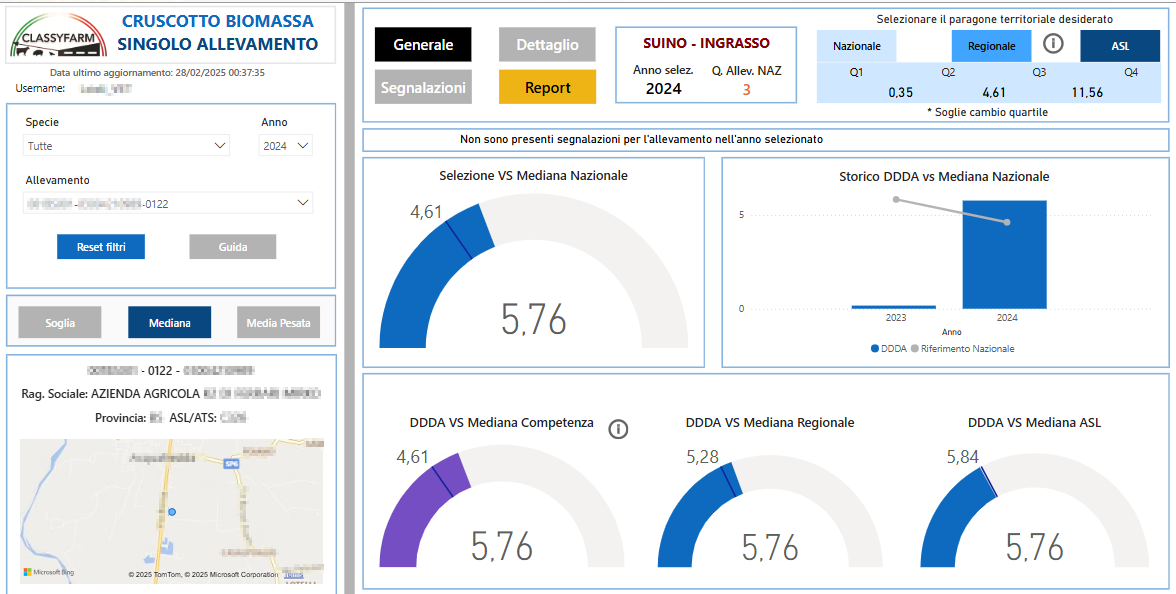The image size is (1176, 594).
Task: Open the Segnalazioni page
Action: (x=423, y=87)
